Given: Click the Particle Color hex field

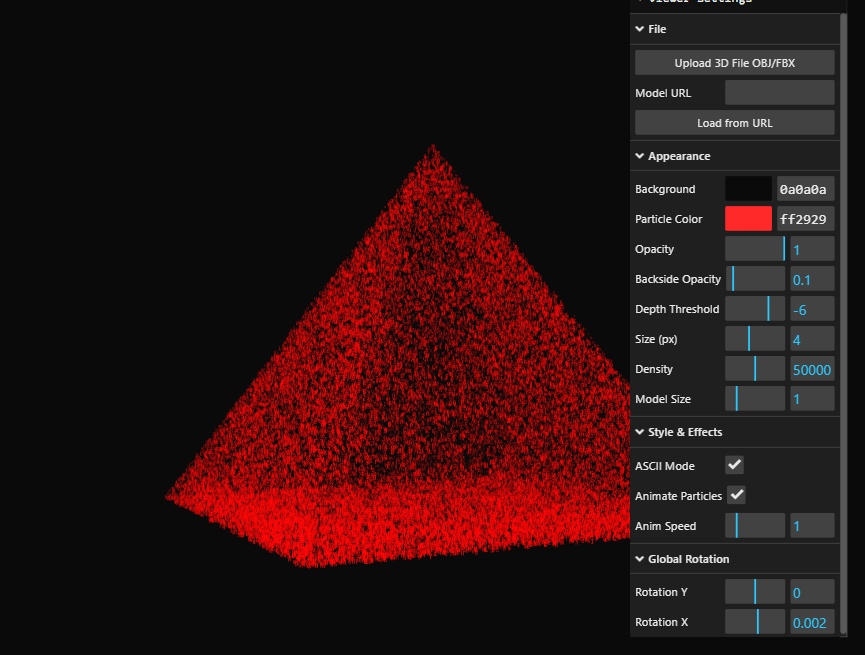Looking at the screenshot, I should pyautogui.click(x=805, y=219).
